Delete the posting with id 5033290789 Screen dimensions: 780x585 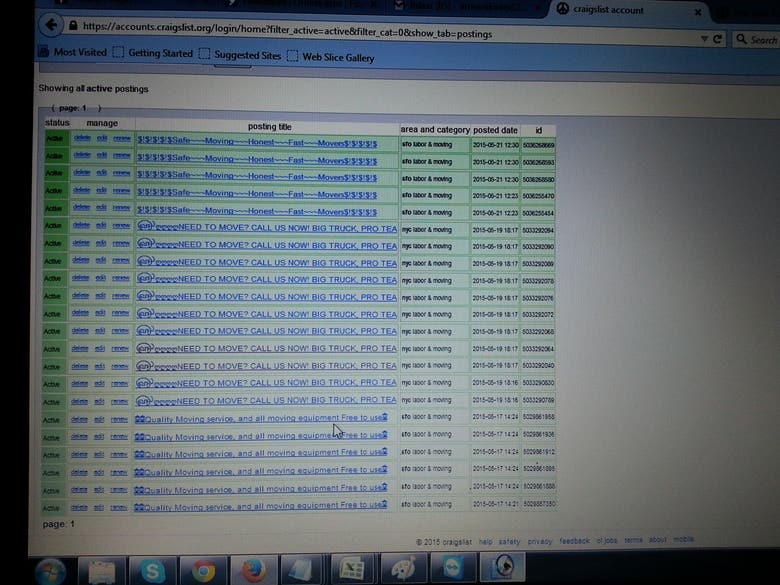(x=80, y=401)
